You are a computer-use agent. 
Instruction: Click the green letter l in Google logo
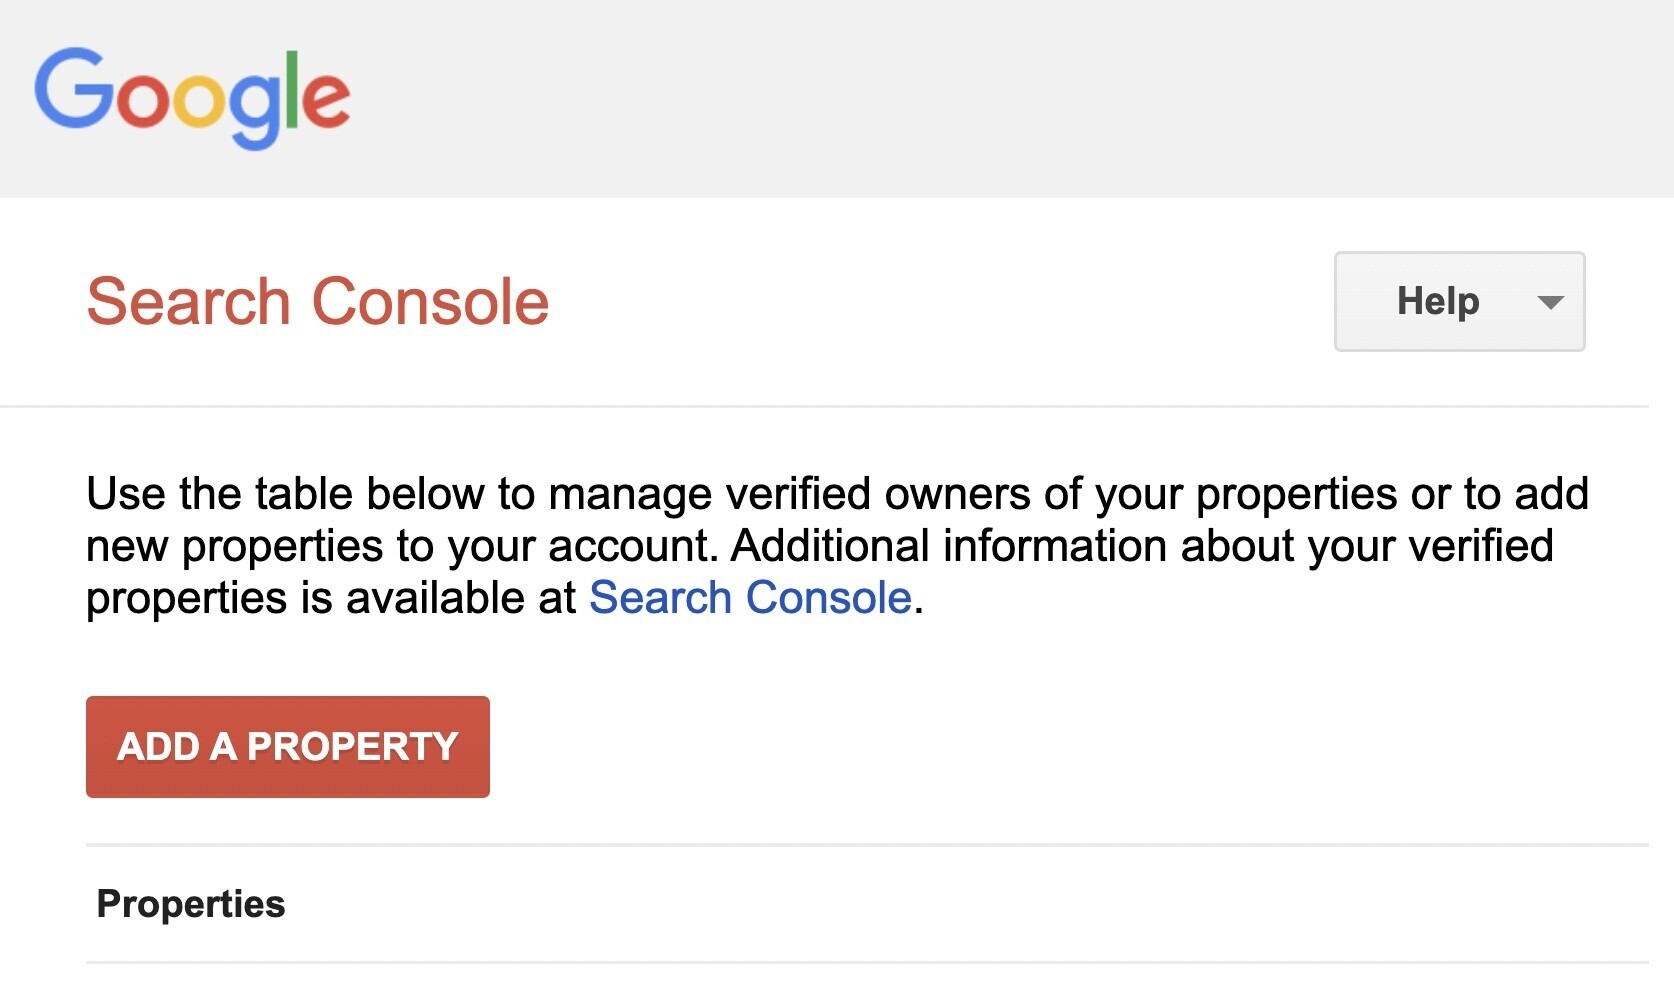(x=291, y=90)
